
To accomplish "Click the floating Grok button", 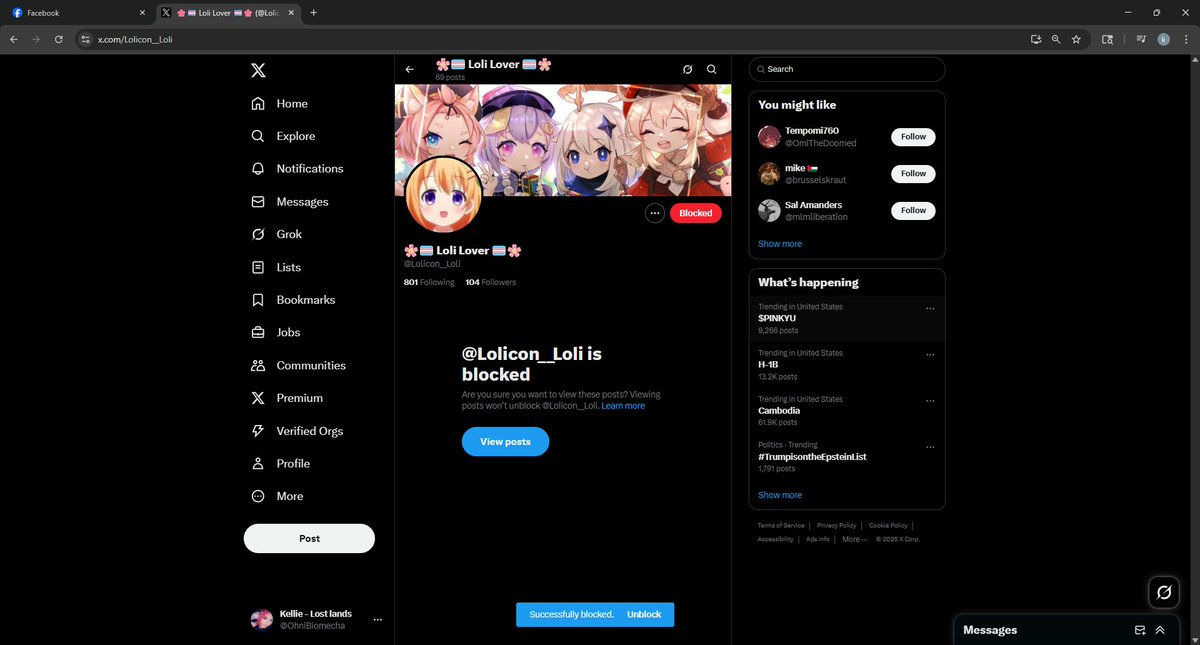I will click(1164, 592).
